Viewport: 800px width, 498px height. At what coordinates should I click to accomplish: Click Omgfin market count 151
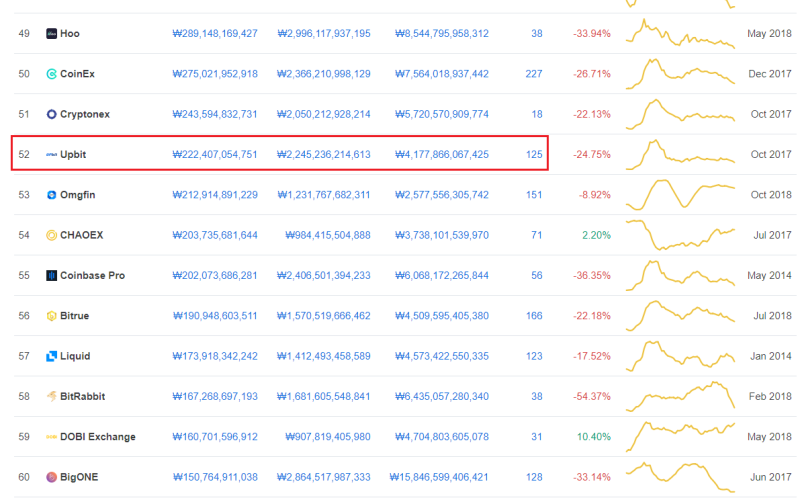[x=534, y=195]
